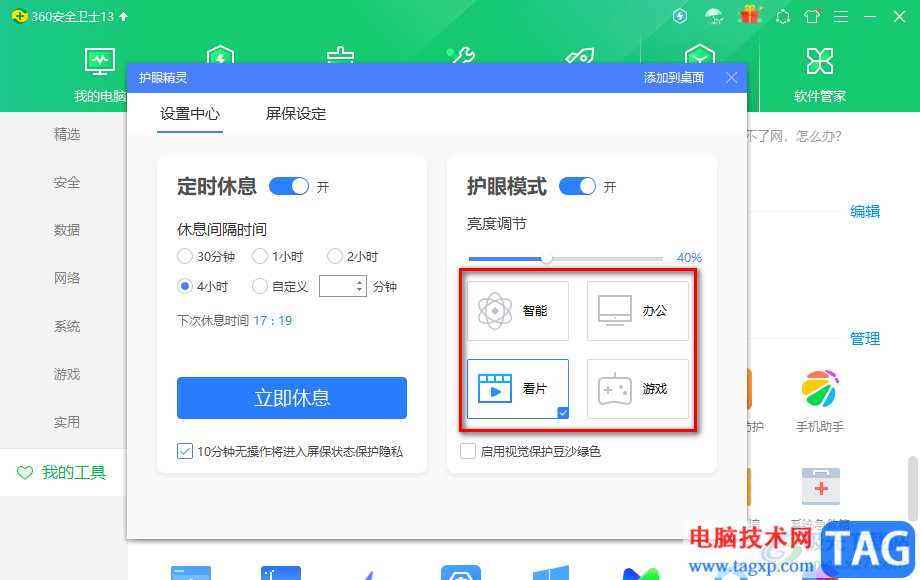Click the 看片 mode label

535,389
